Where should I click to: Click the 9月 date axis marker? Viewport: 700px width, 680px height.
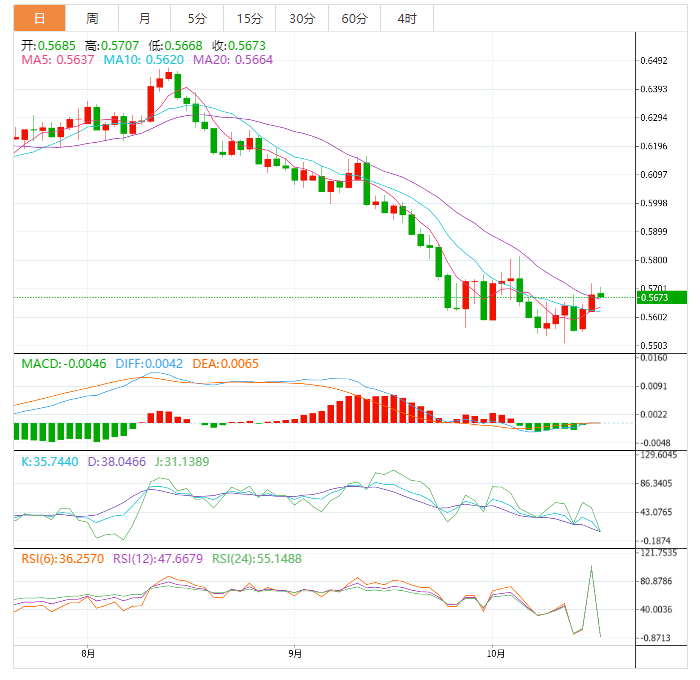(295, 654)
